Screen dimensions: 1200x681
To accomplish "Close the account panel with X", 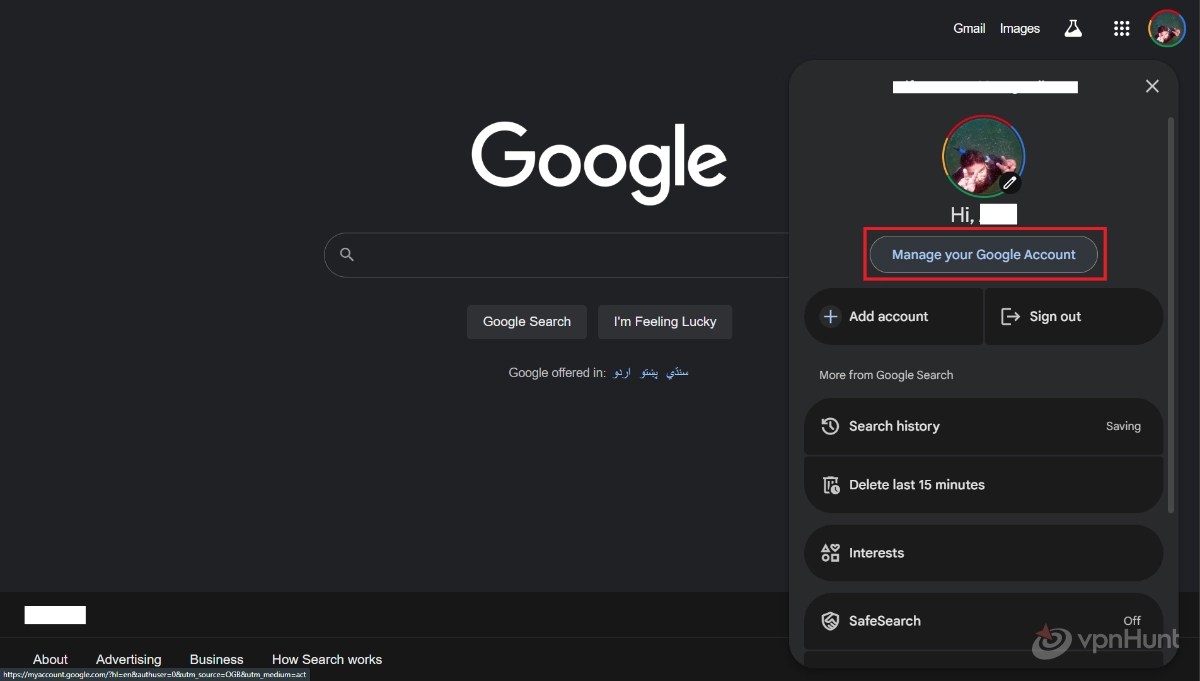I will 1152,86.
